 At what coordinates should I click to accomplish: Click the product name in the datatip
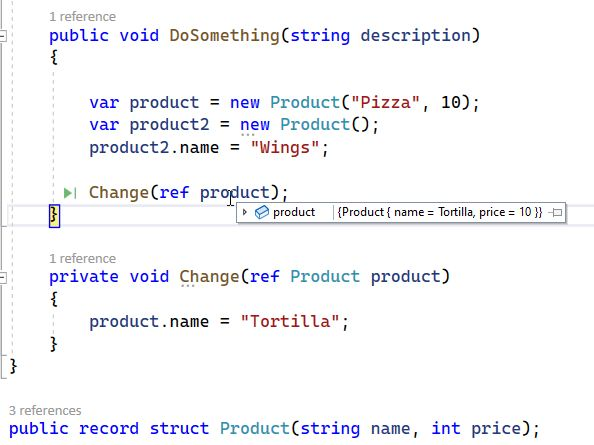(x=294, y=212)
